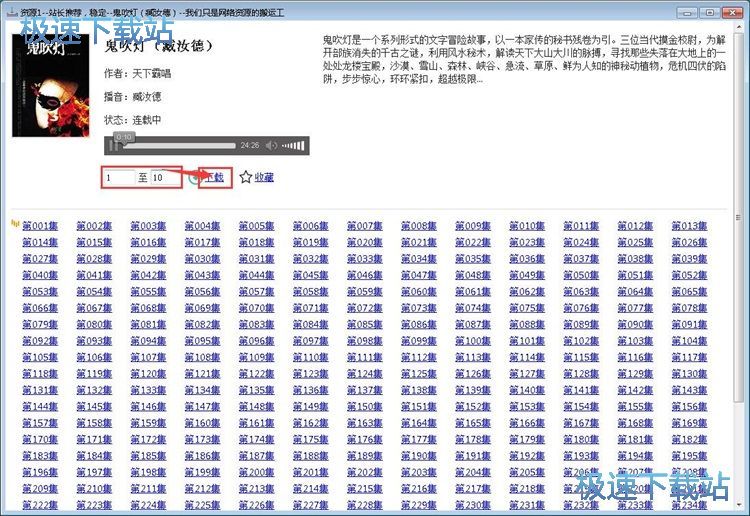The image size is (750, 516).
Task: Maximize the window
Action: pyautogui.click(x=710, y=12)
